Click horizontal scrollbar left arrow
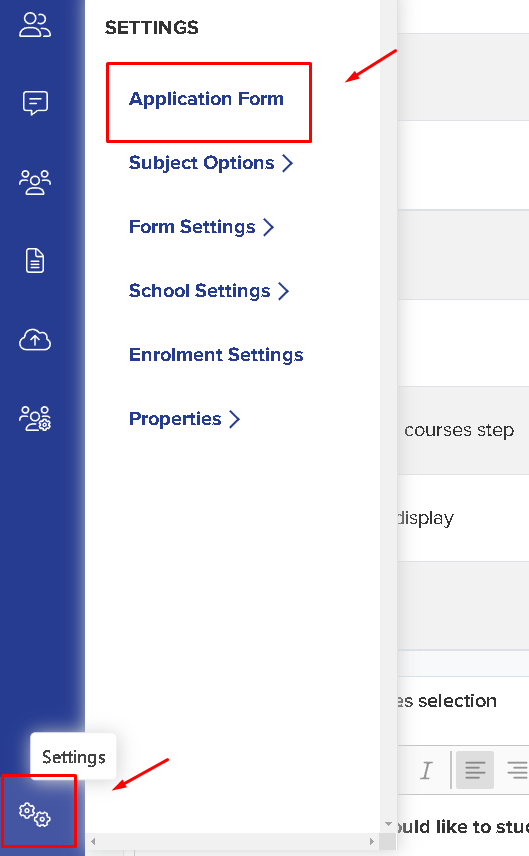529x856 pixels. (x=93, y=841)
